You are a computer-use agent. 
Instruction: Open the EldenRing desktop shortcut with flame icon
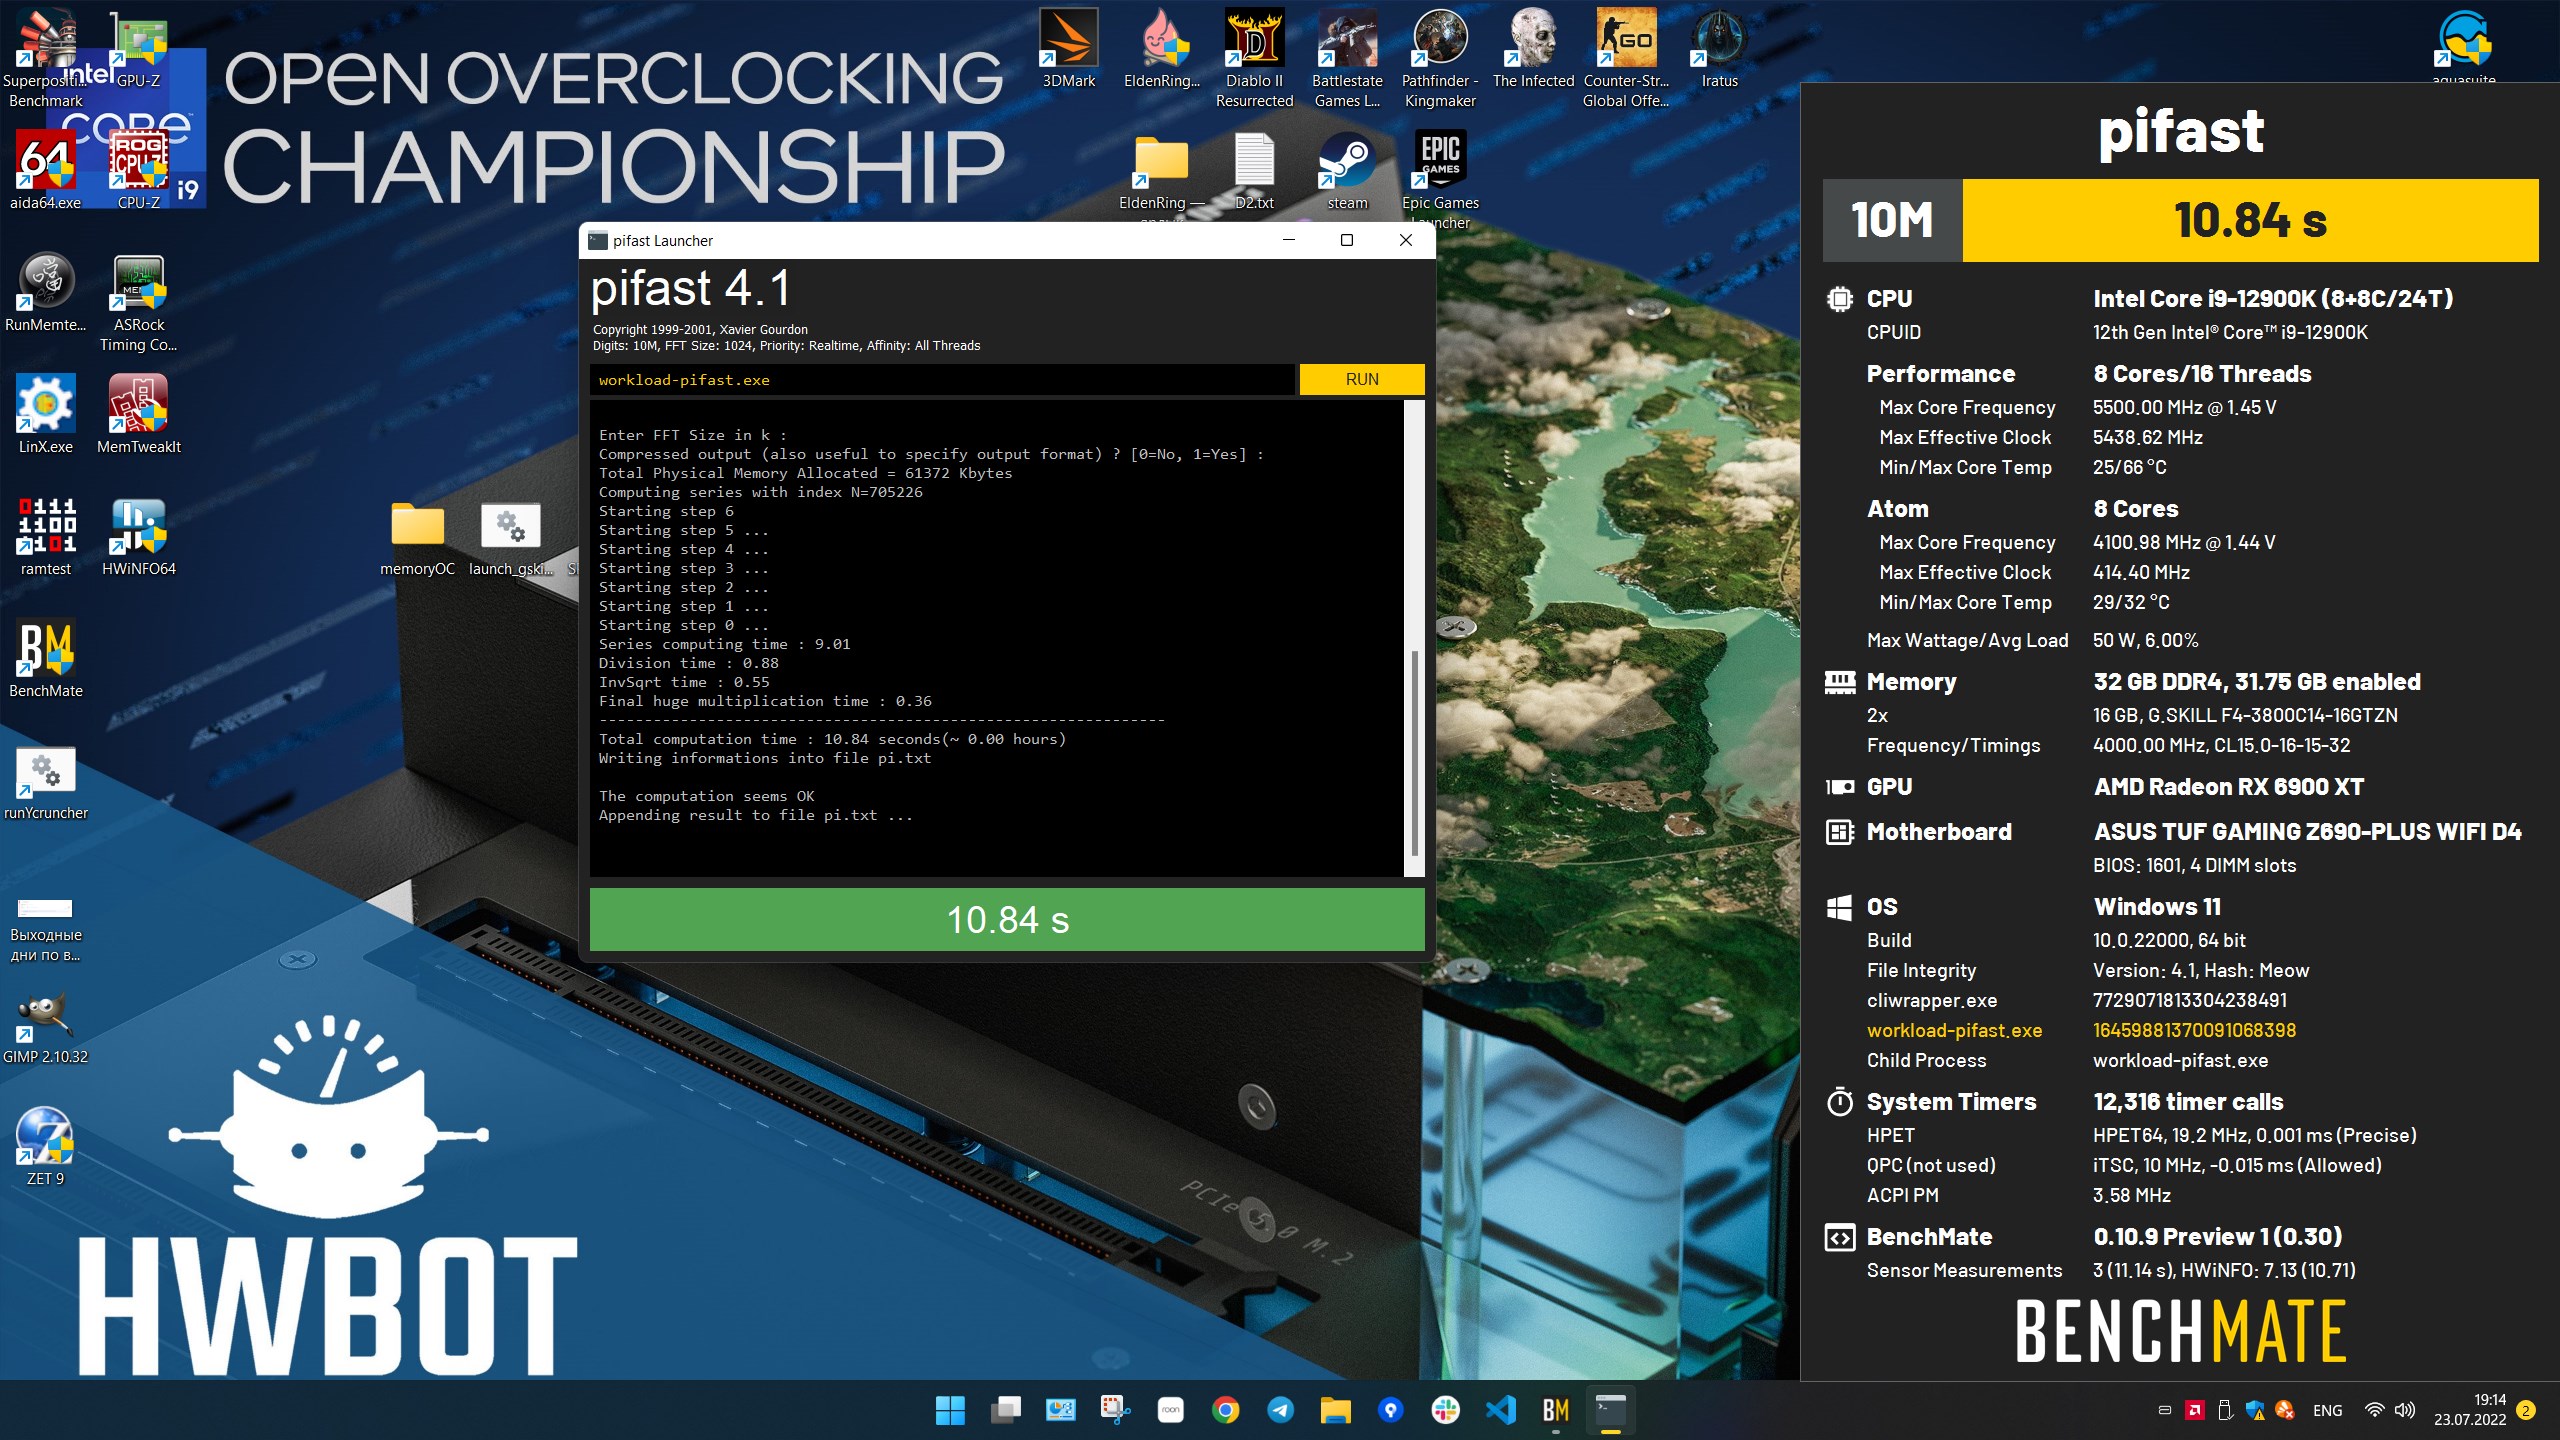click(1161, 48)
